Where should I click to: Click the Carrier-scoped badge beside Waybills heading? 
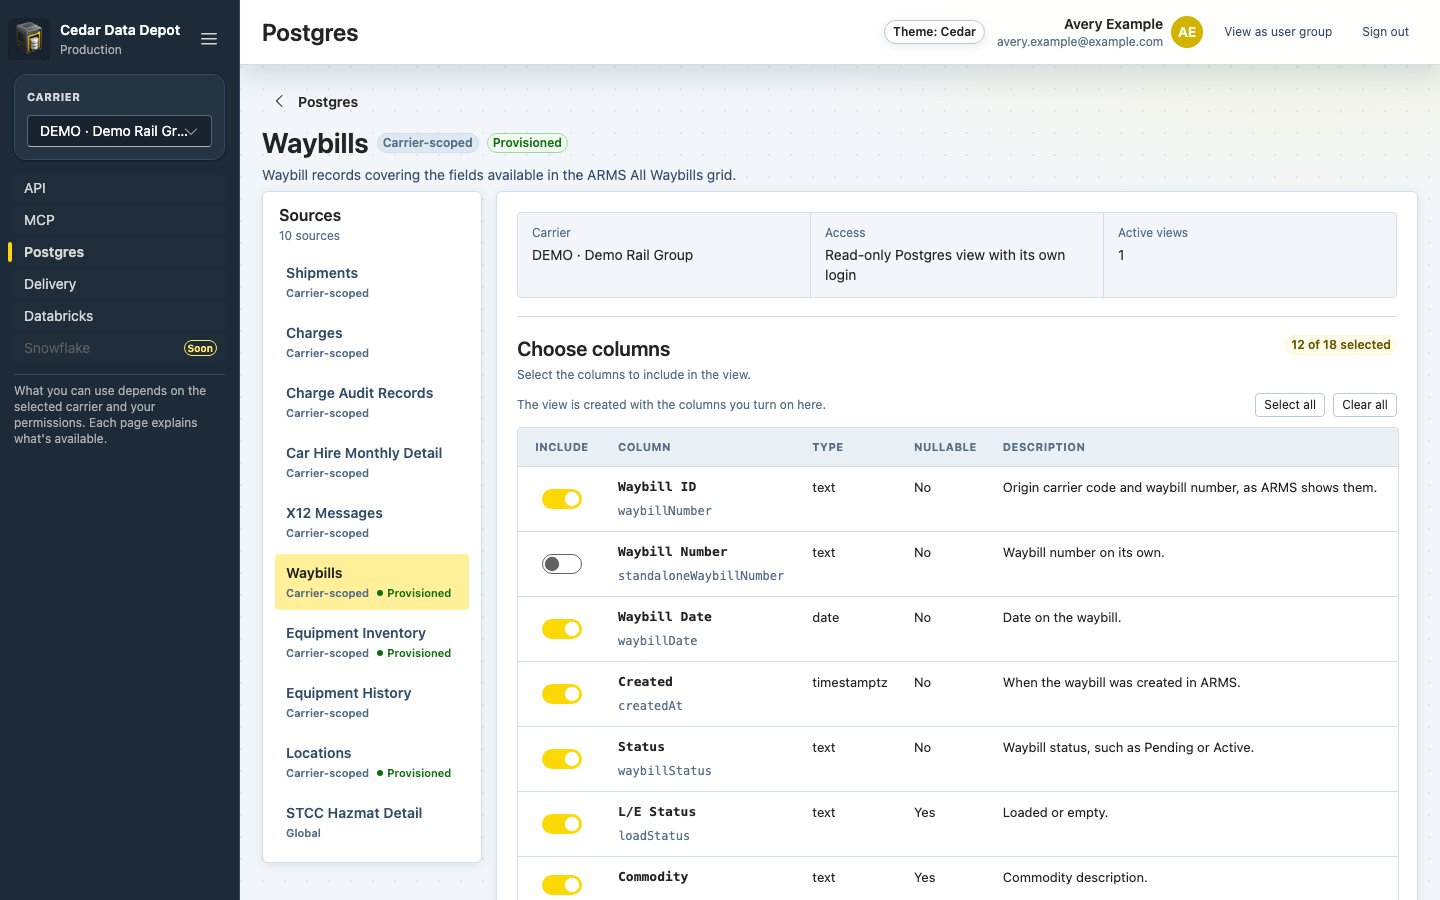pyautogui.click(x=428, y=143)
